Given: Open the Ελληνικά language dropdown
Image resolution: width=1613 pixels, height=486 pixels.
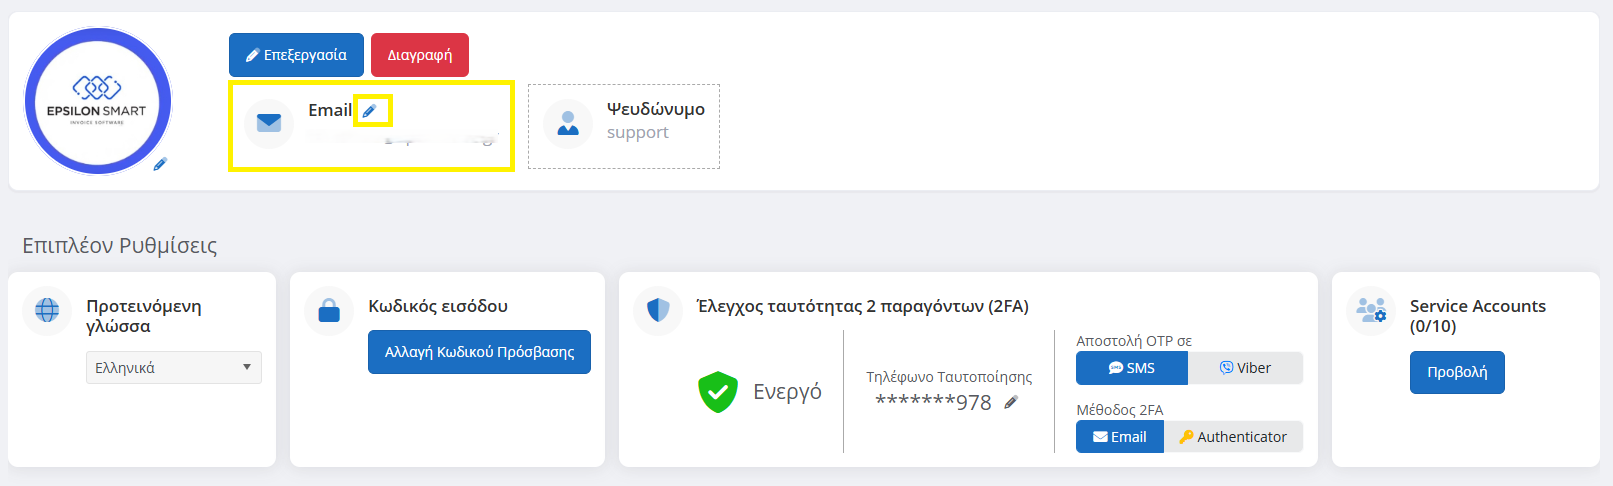Looking at the screenshot, I should click(174, 368).
